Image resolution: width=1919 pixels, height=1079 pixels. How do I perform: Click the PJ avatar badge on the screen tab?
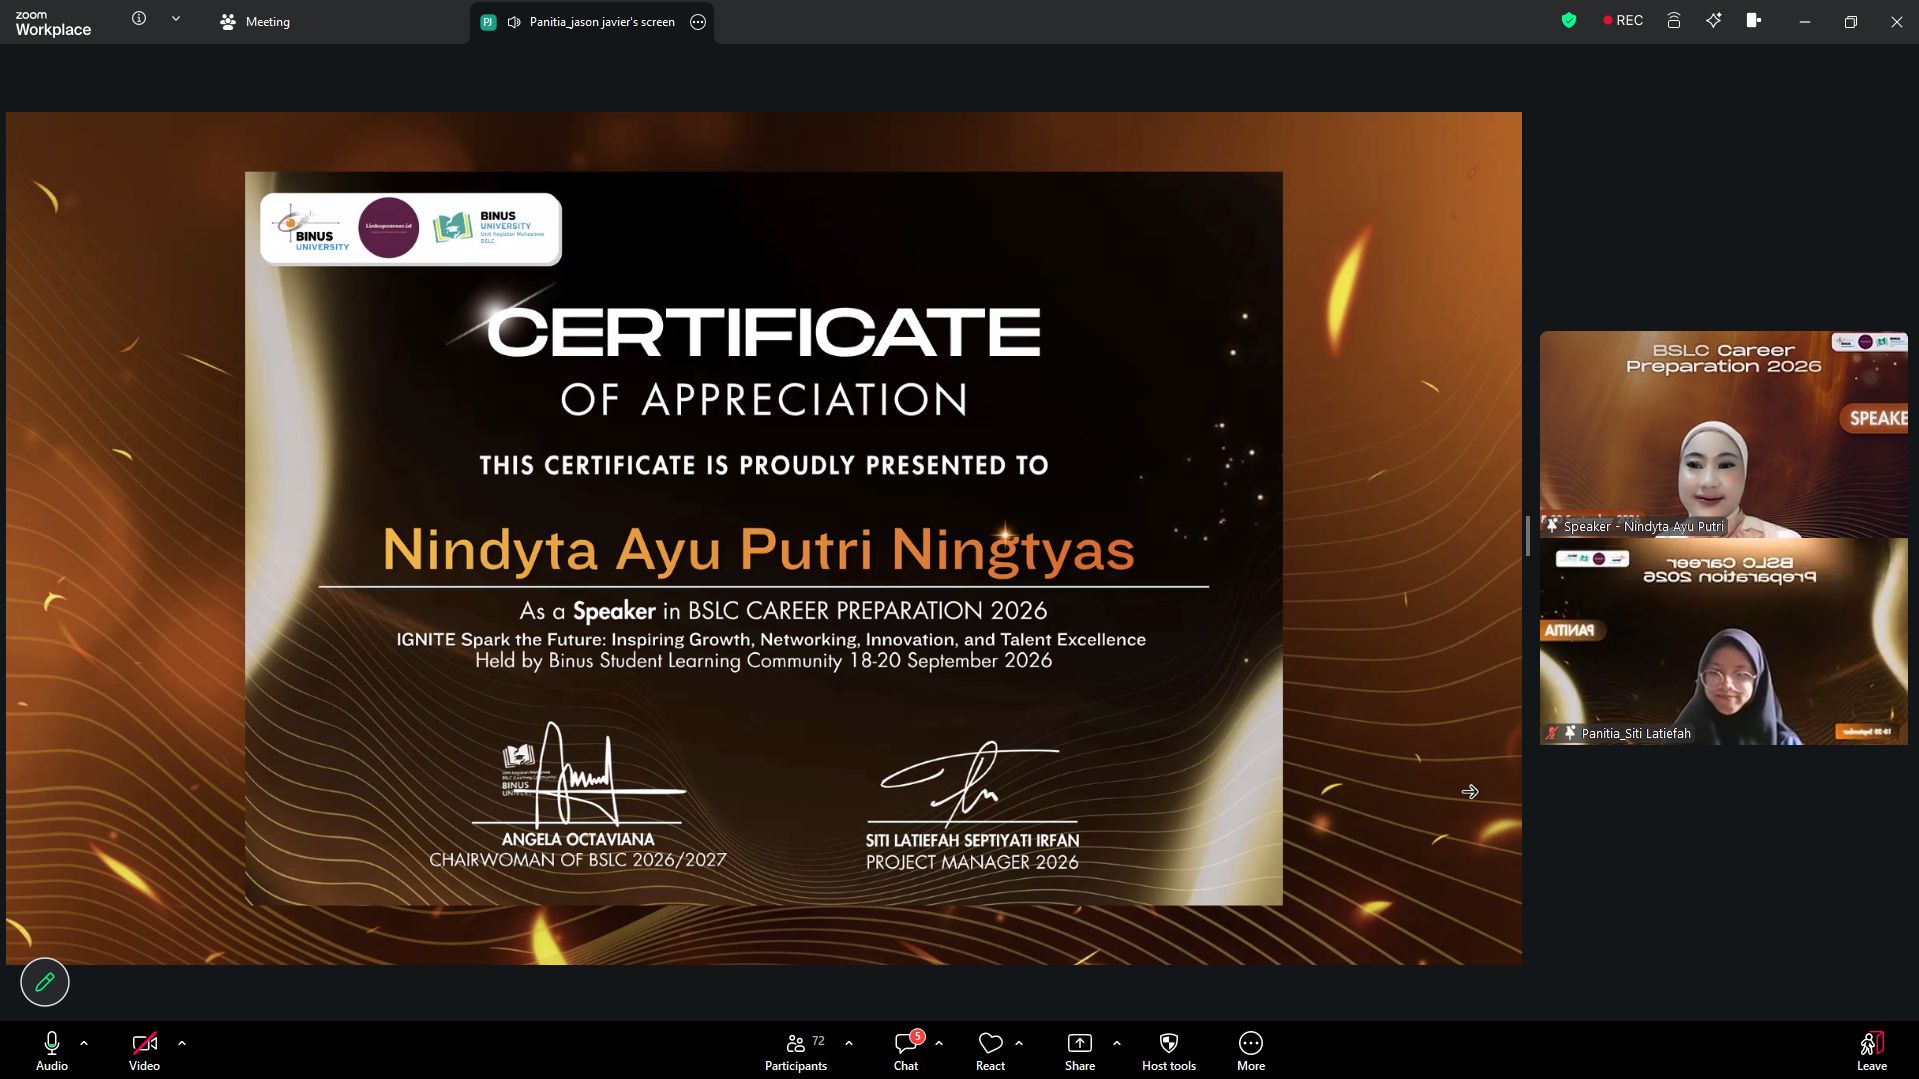(488, 22)
